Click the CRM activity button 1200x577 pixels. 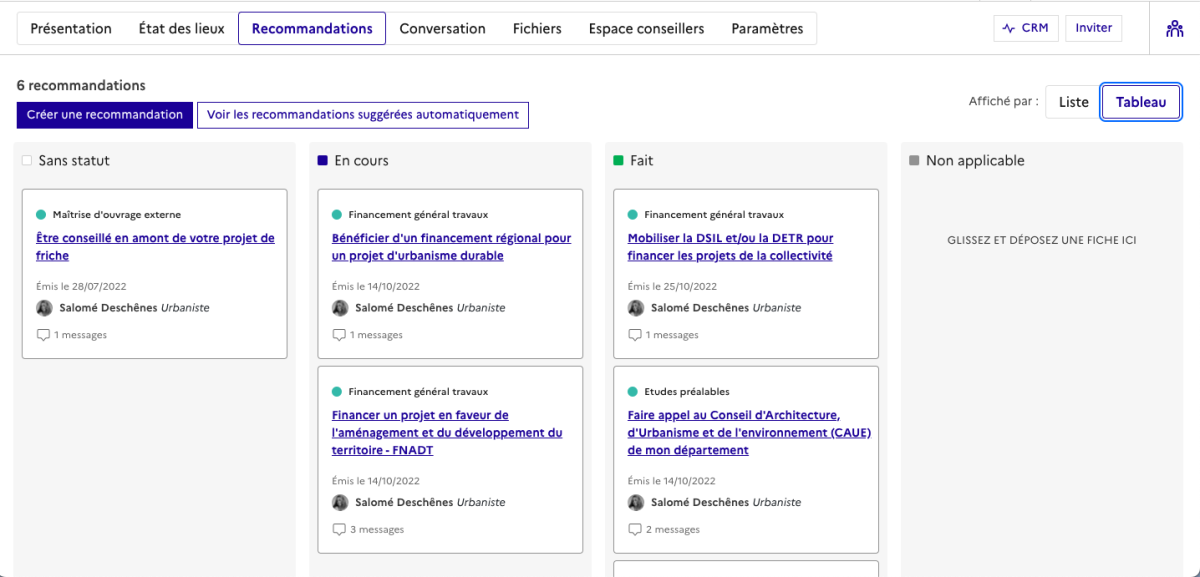pos(1025,28)
